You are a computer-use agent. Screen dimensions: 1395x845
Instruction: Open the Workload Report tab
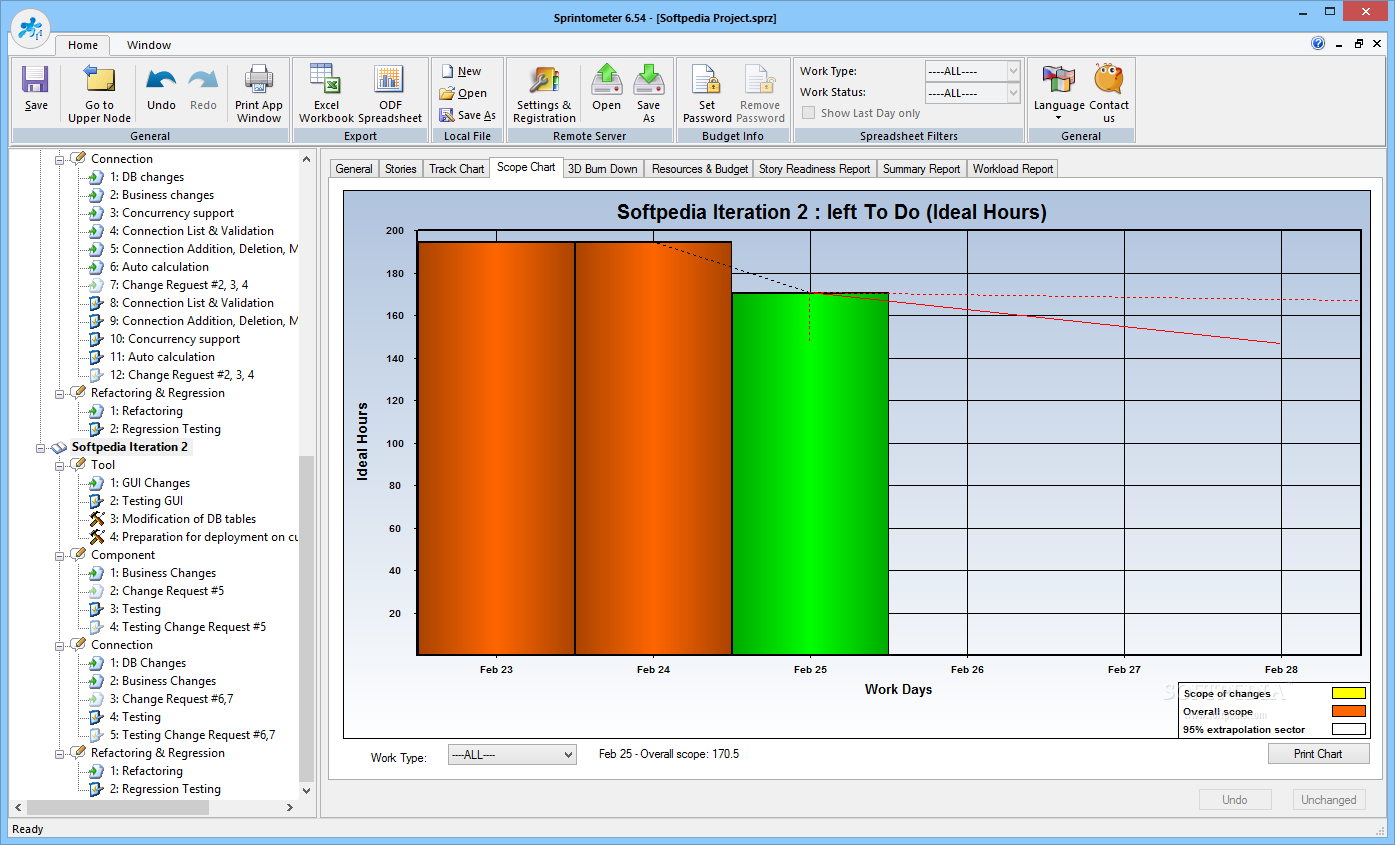pos(1013,169)
